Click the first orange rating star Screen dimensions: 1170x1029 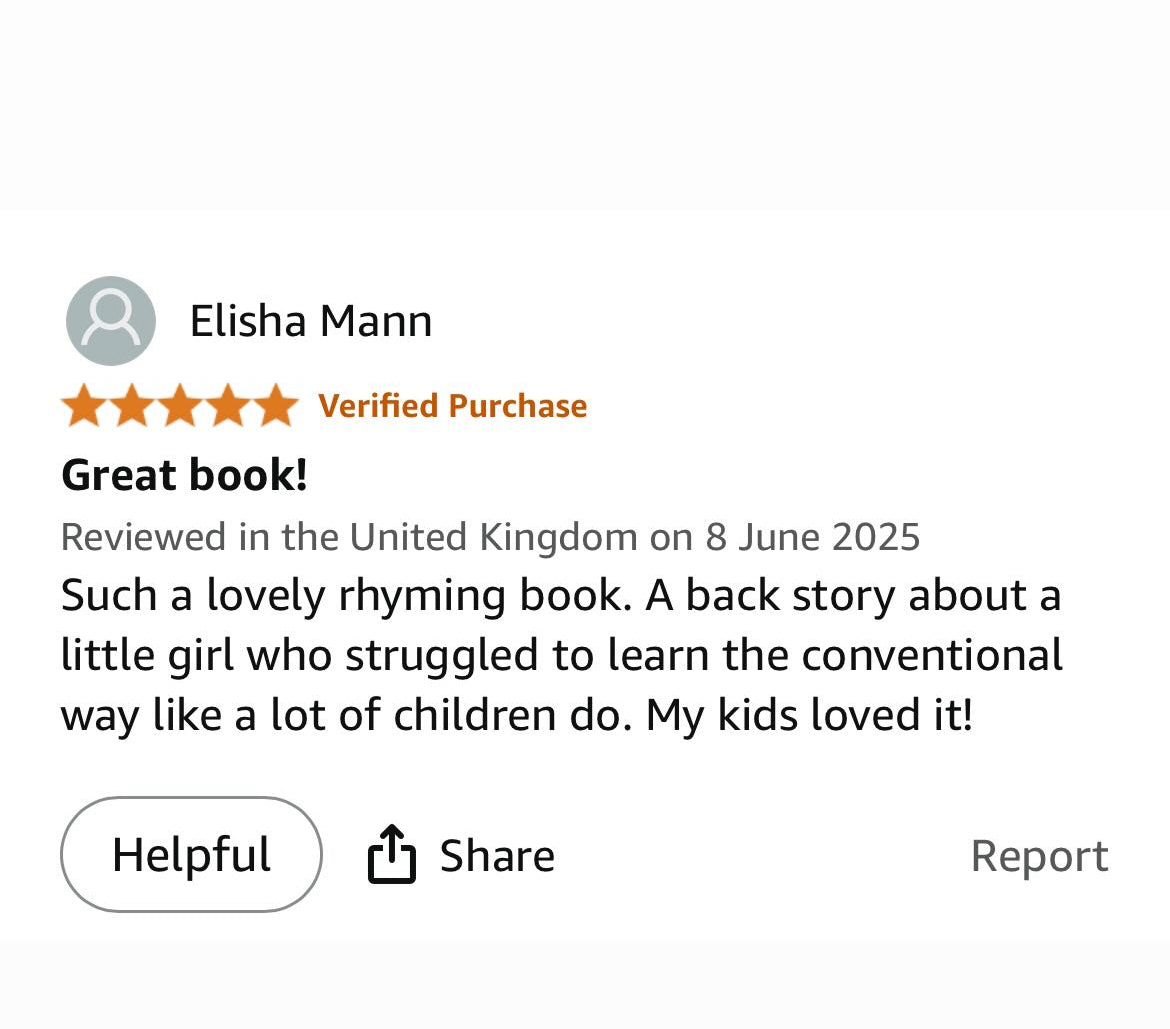pos(84,406)
